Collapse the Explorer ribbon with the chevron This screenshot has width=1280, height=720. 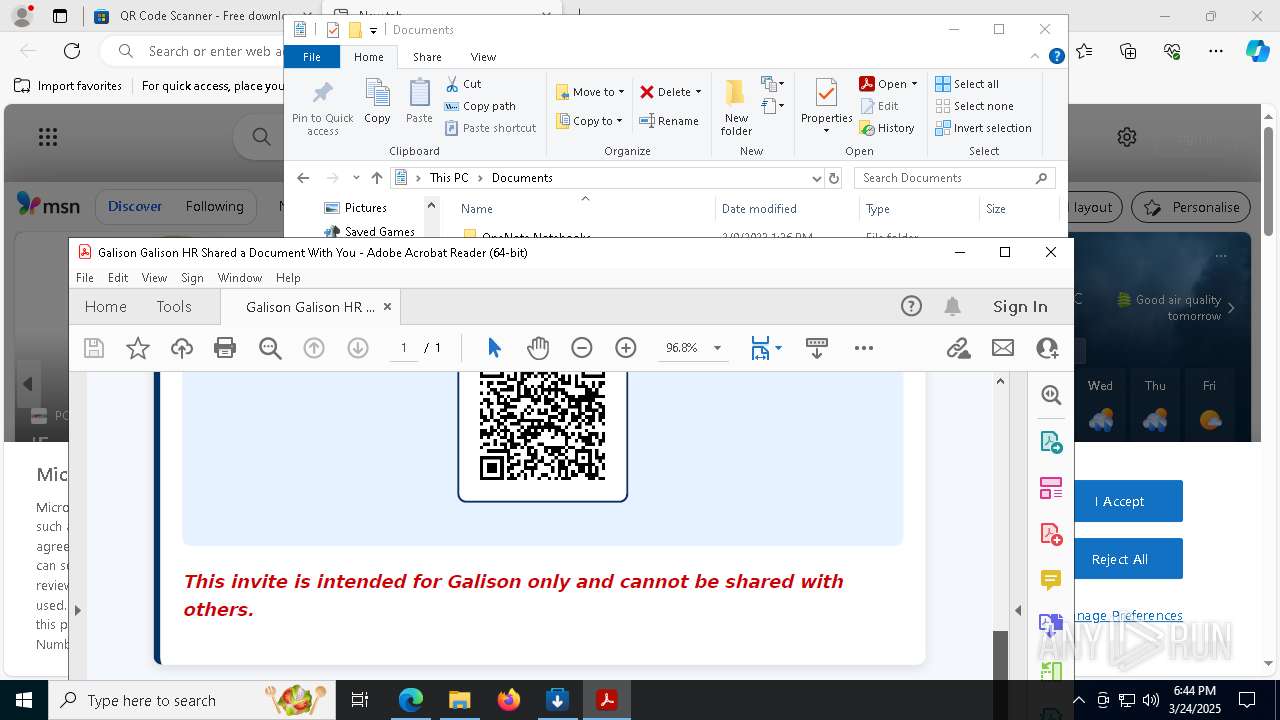pyautogui.click(x=1035, y=57)
